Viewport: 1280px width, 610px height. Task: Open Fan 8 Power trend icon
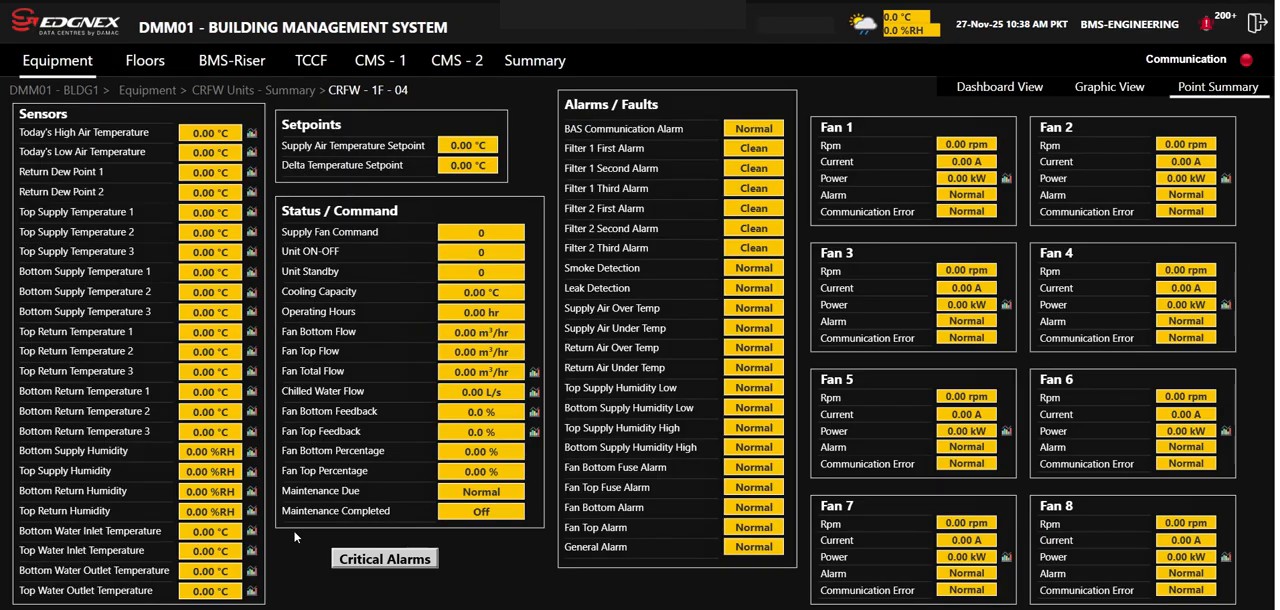point(1225,557)
